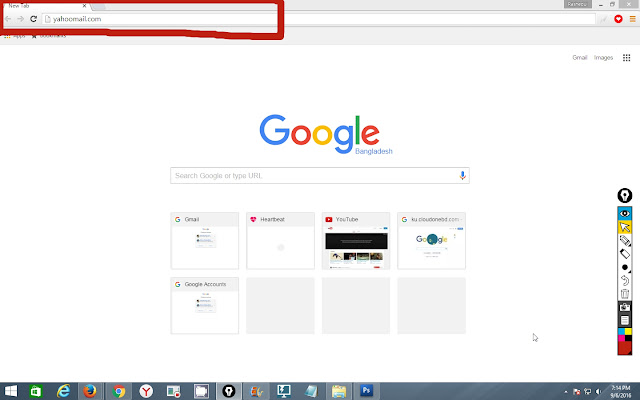Pick the yellow color swatch

point(628,331)
